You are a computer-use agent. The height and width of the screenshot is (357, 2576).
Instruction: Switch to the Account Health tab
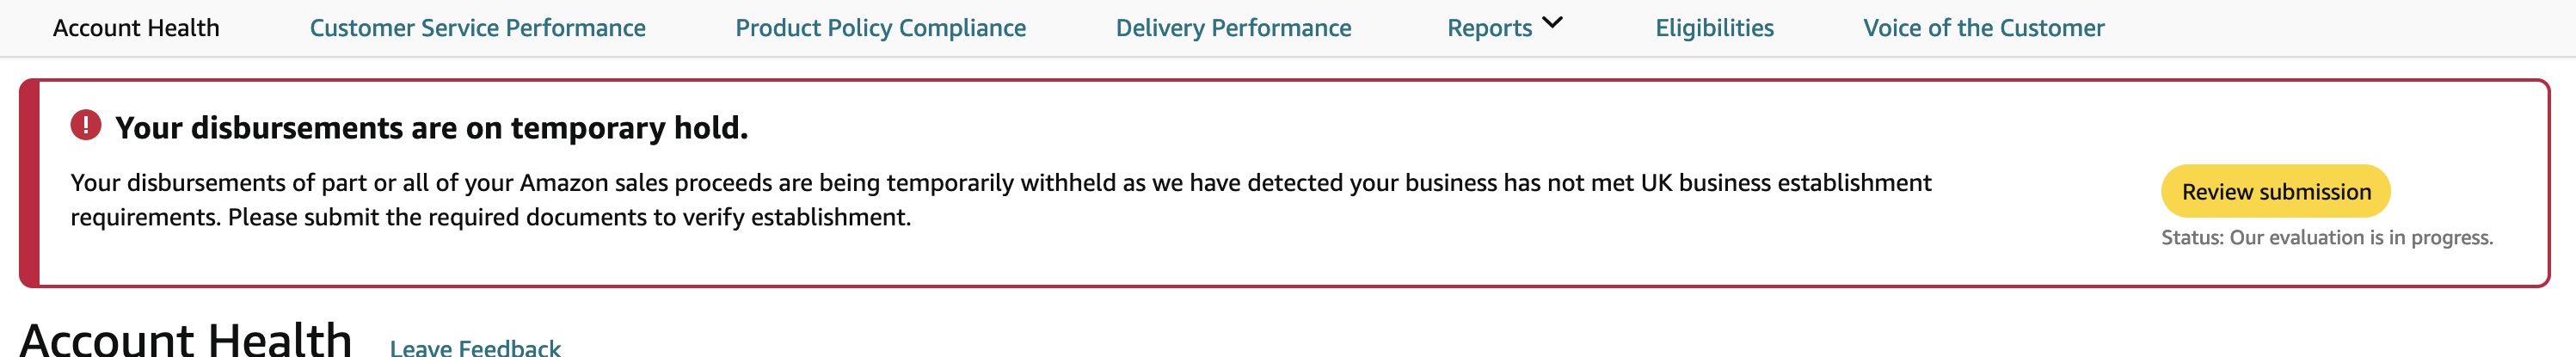pyautogui.click(x=136, y=28)
